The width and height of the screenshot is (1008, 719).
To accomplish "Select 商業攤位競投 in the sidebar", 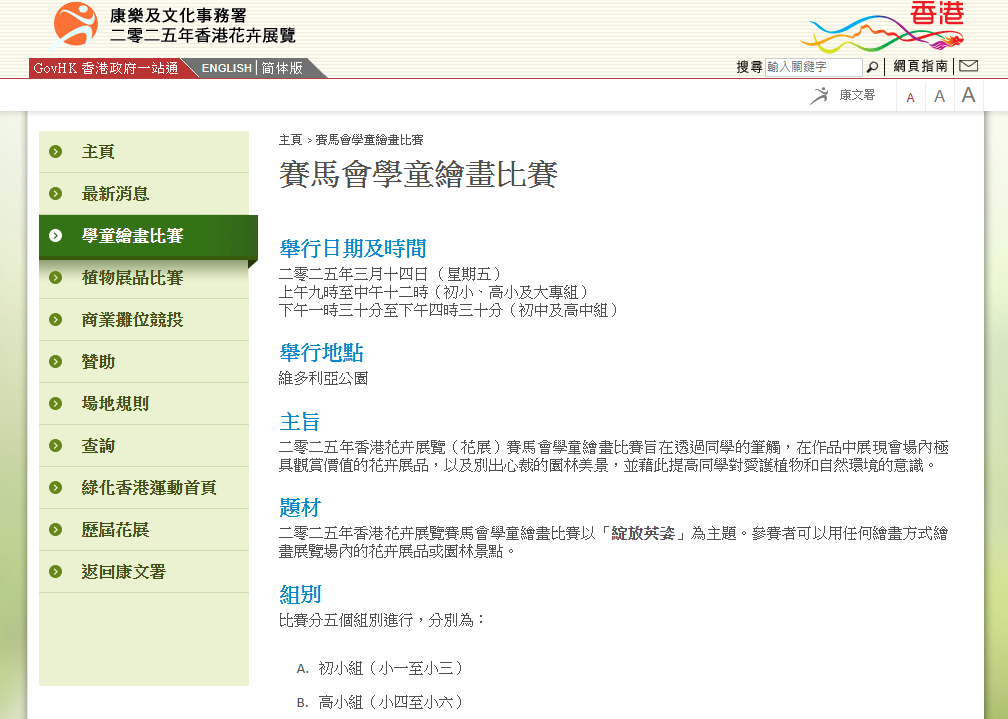I will point(132,320).
